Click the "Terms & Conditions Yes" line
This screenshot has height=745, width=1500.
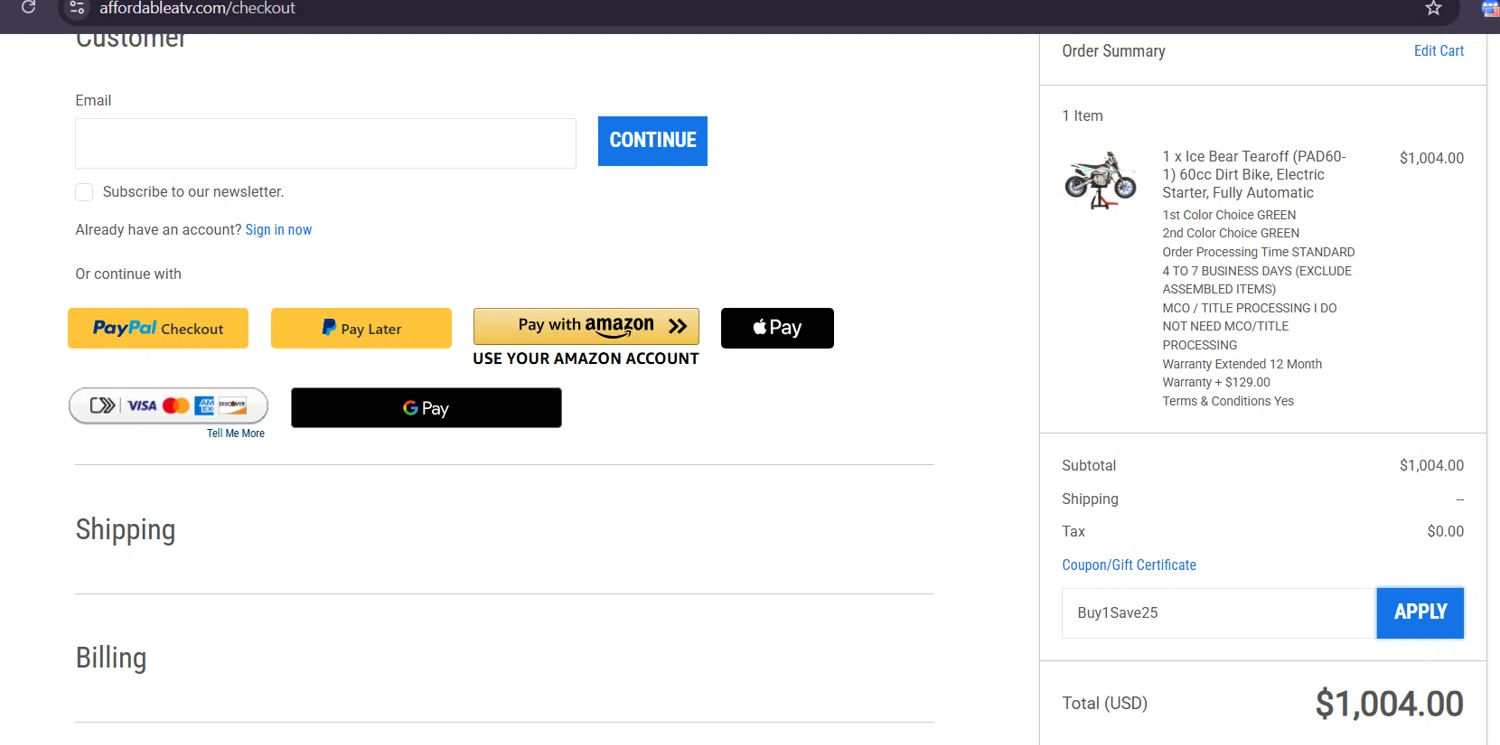1228,401
